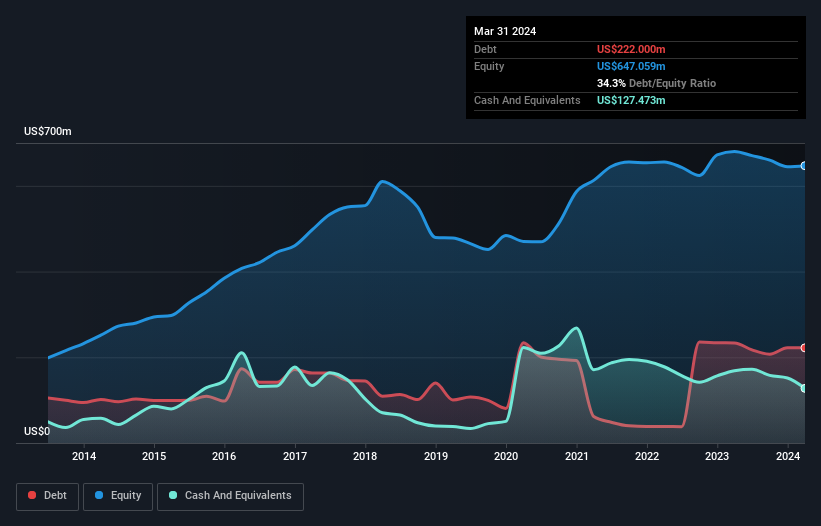This screenshot has width=821, height=526.
Task: Click the red Debt legend dot
Action: 32,495
